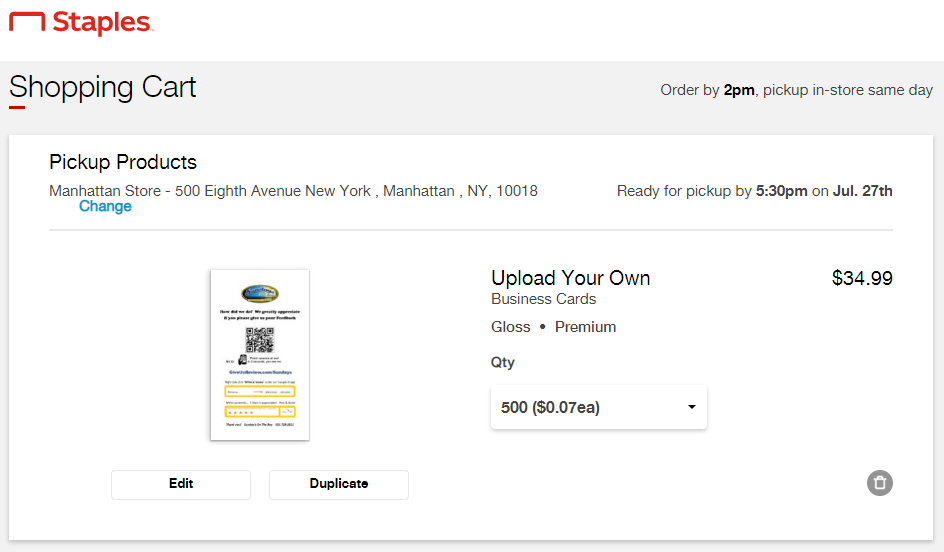Click the Staples wordmark text

click(x=102, y=22)
